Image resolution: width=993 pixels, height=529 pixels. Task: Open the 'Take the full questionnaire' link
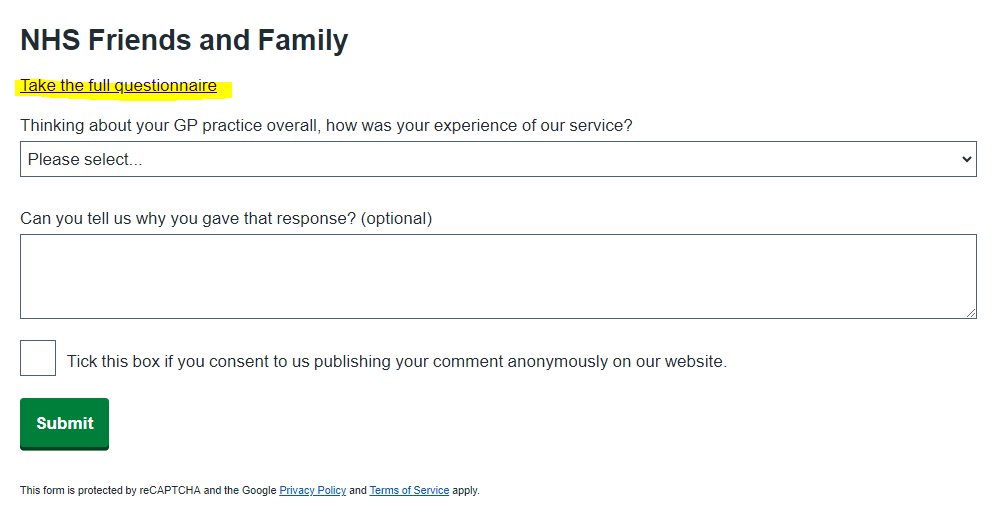[118, 86]
